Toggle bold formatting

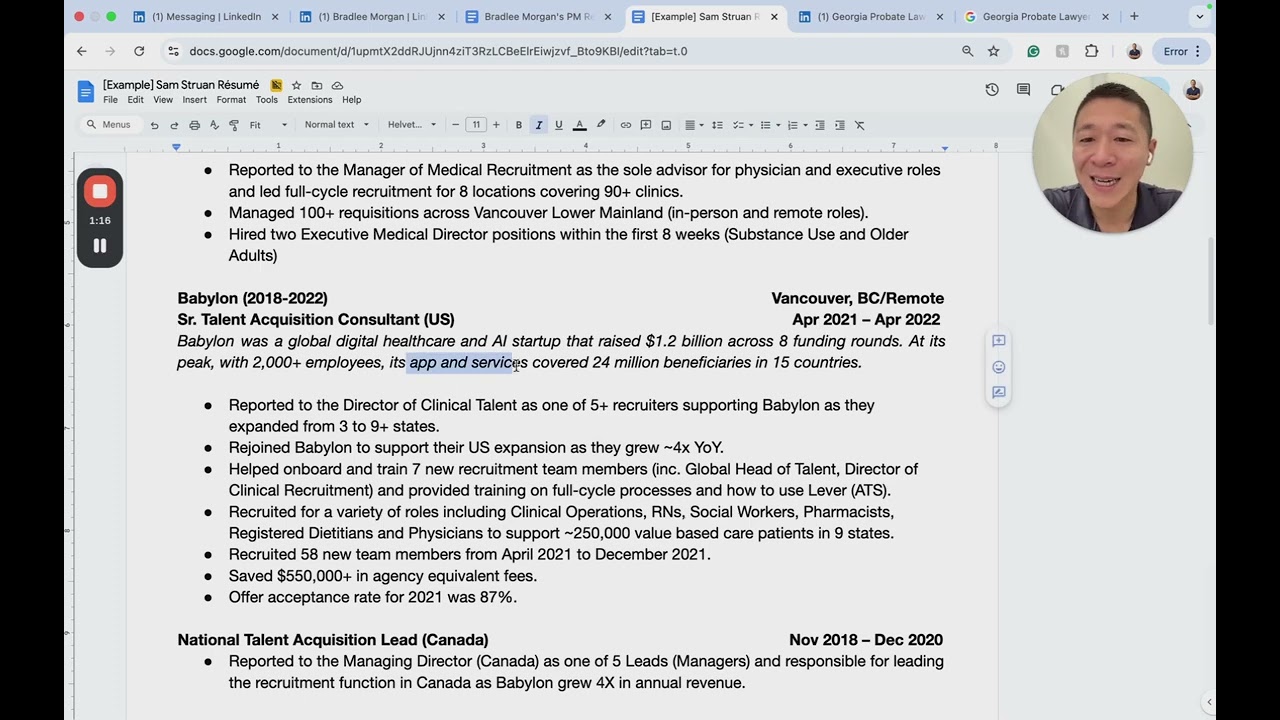[518, 125]
